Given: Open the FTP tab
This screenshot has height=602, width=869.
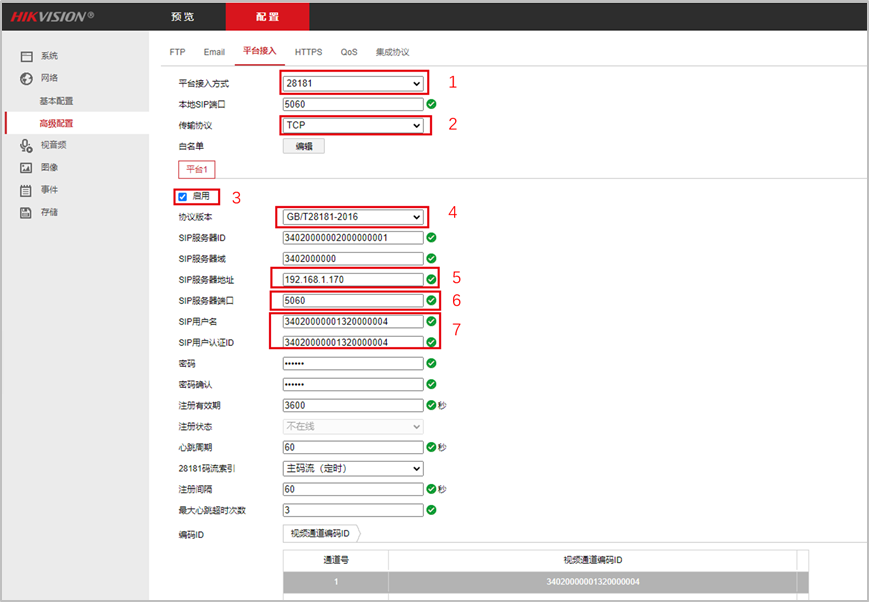Looking at the screenshot, I should tap(177, 52).
